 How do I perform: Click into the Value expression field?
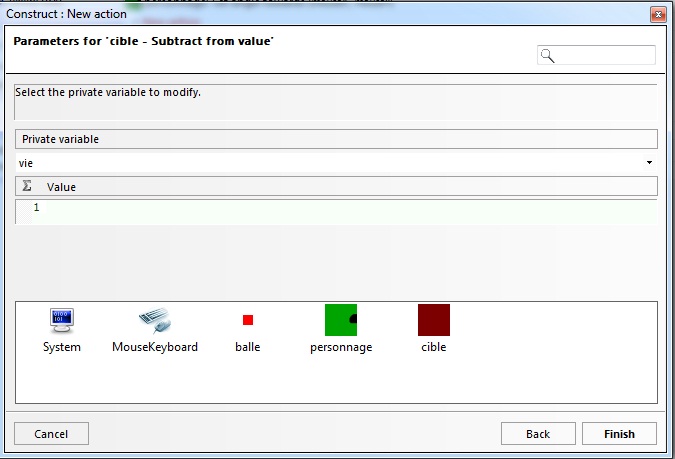point(336,212)
